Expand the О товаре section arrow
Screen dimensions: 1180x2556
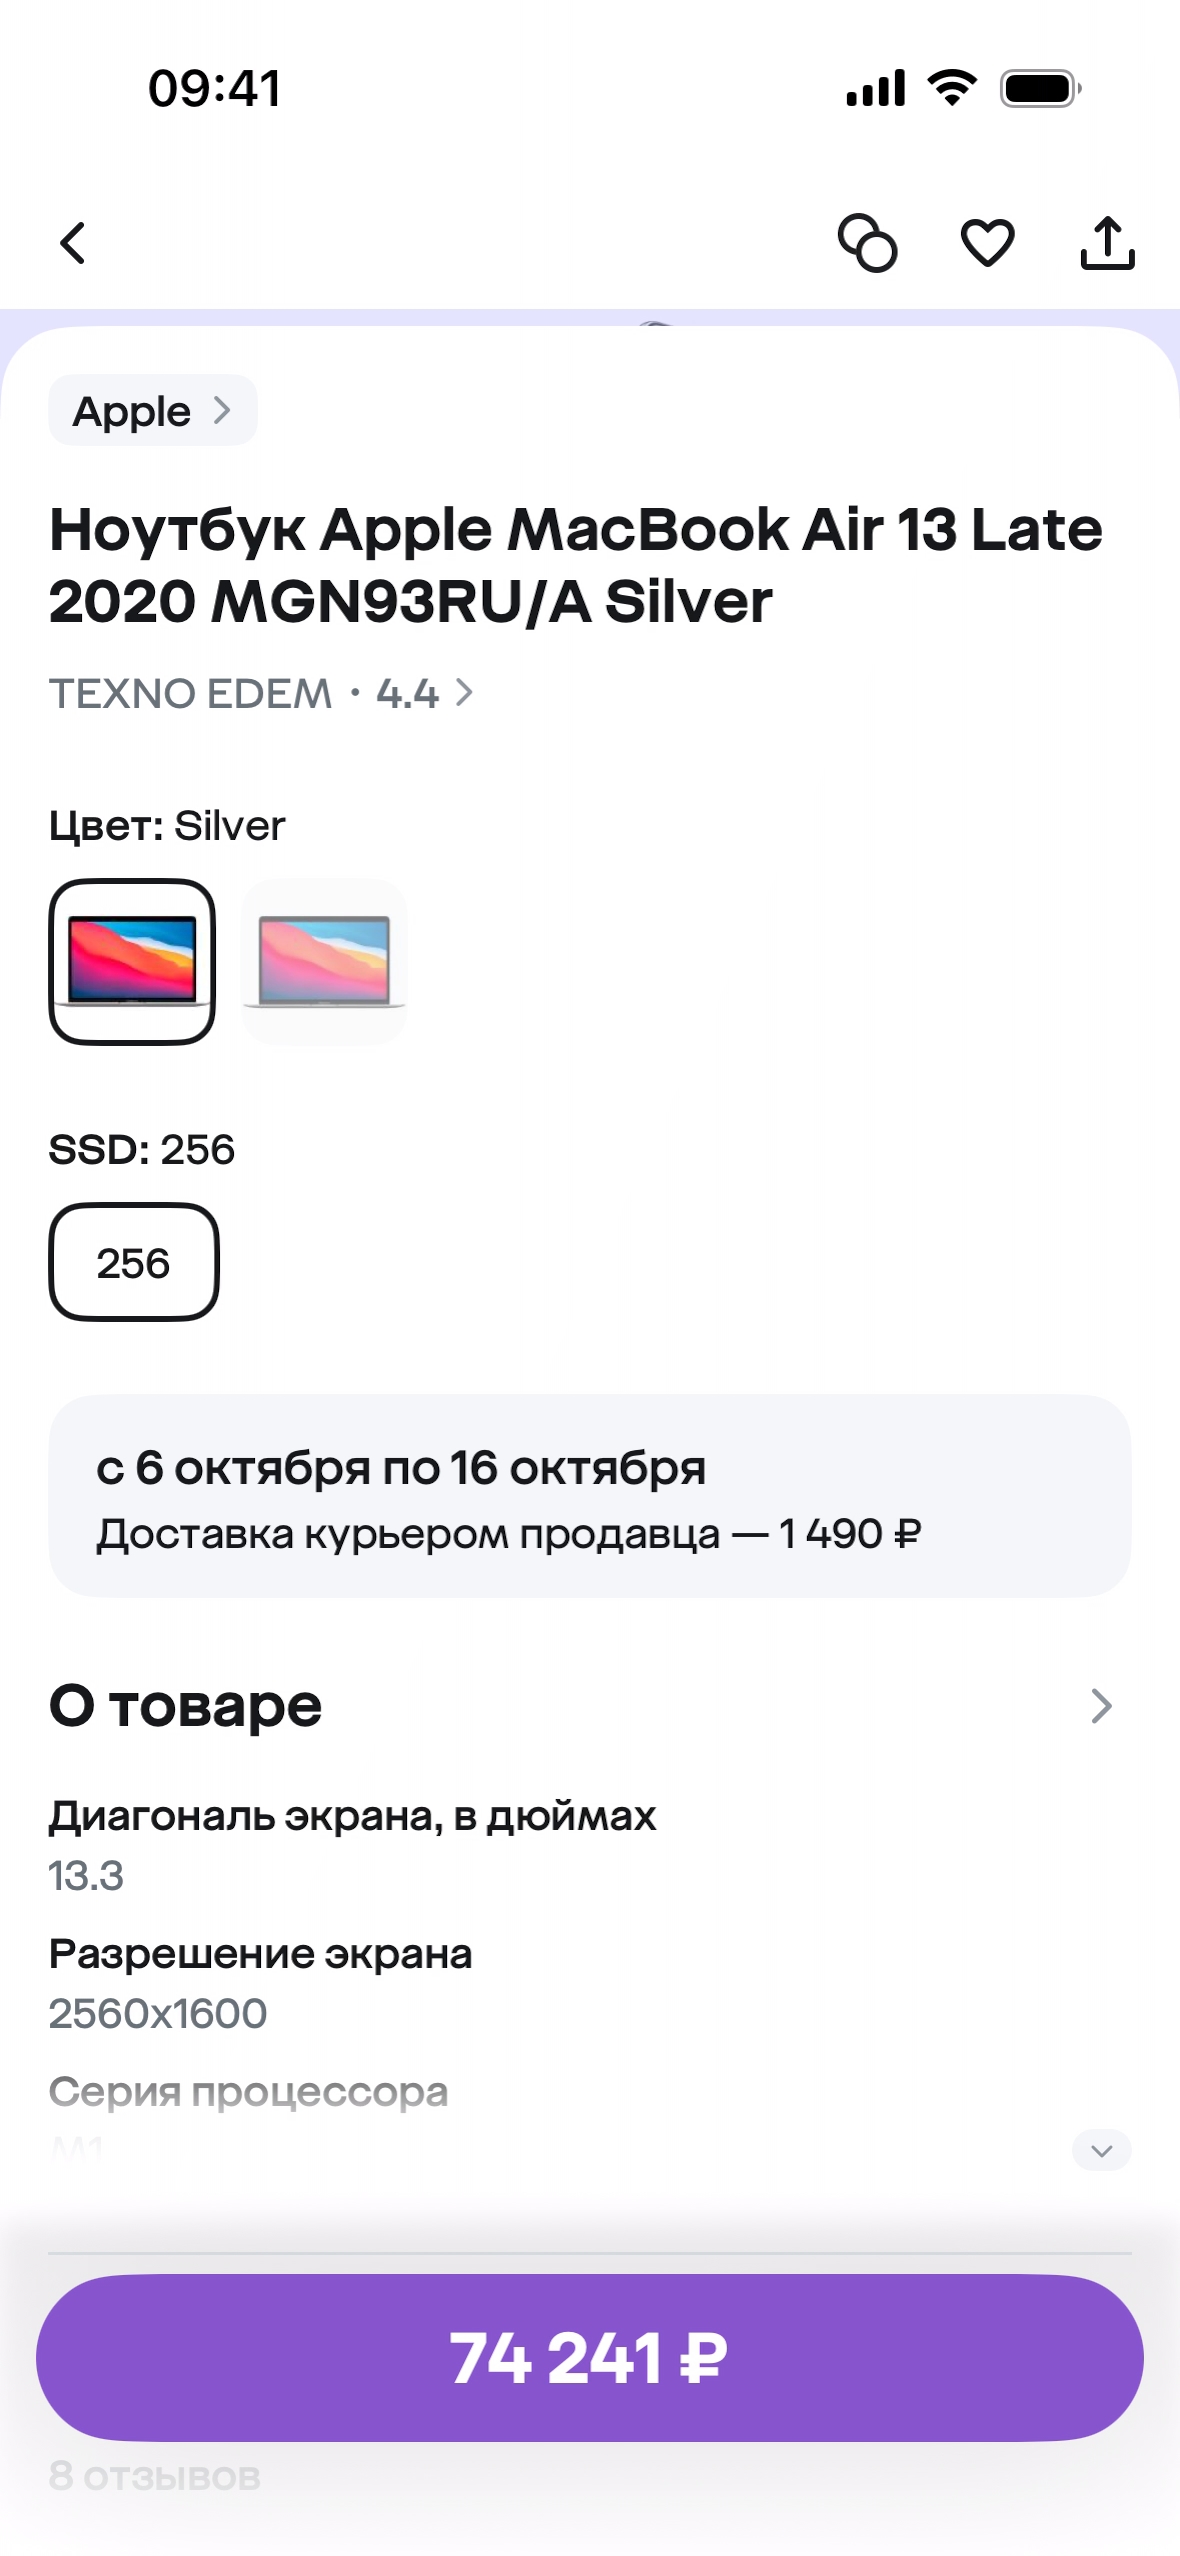(x=1101, y=1706)
